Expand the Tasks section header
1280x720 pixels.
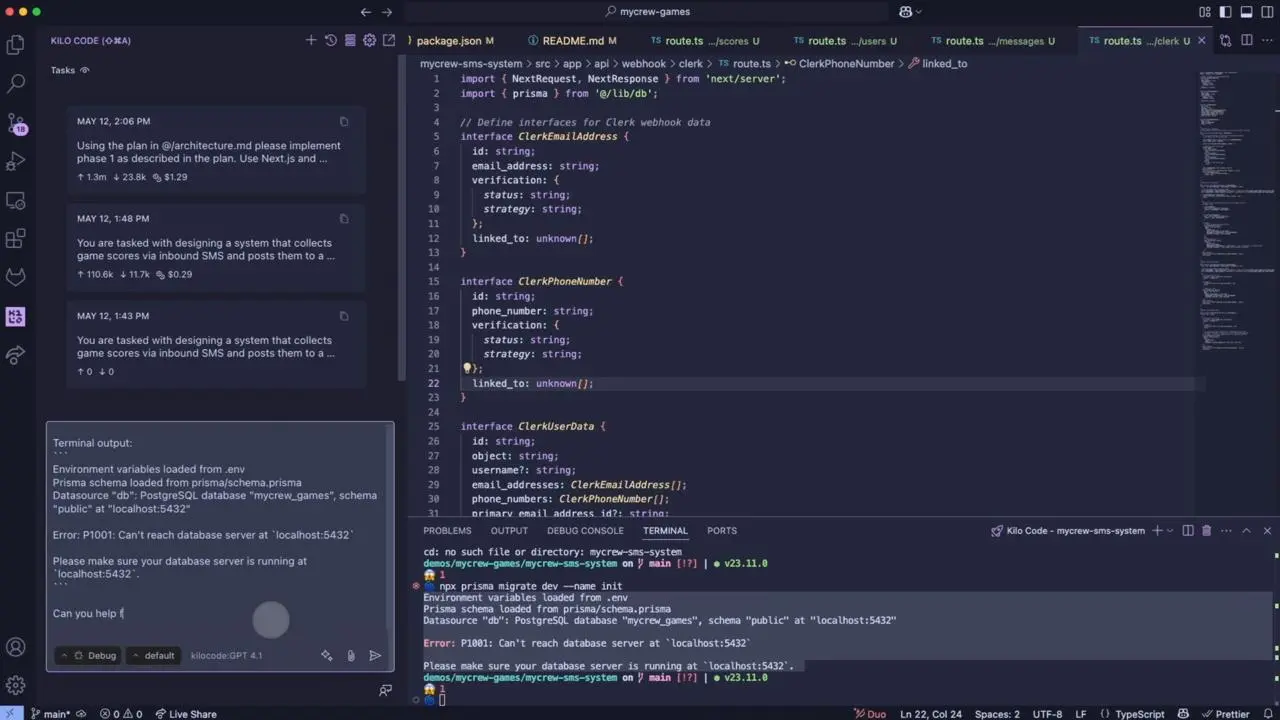[x=62, y=70]
